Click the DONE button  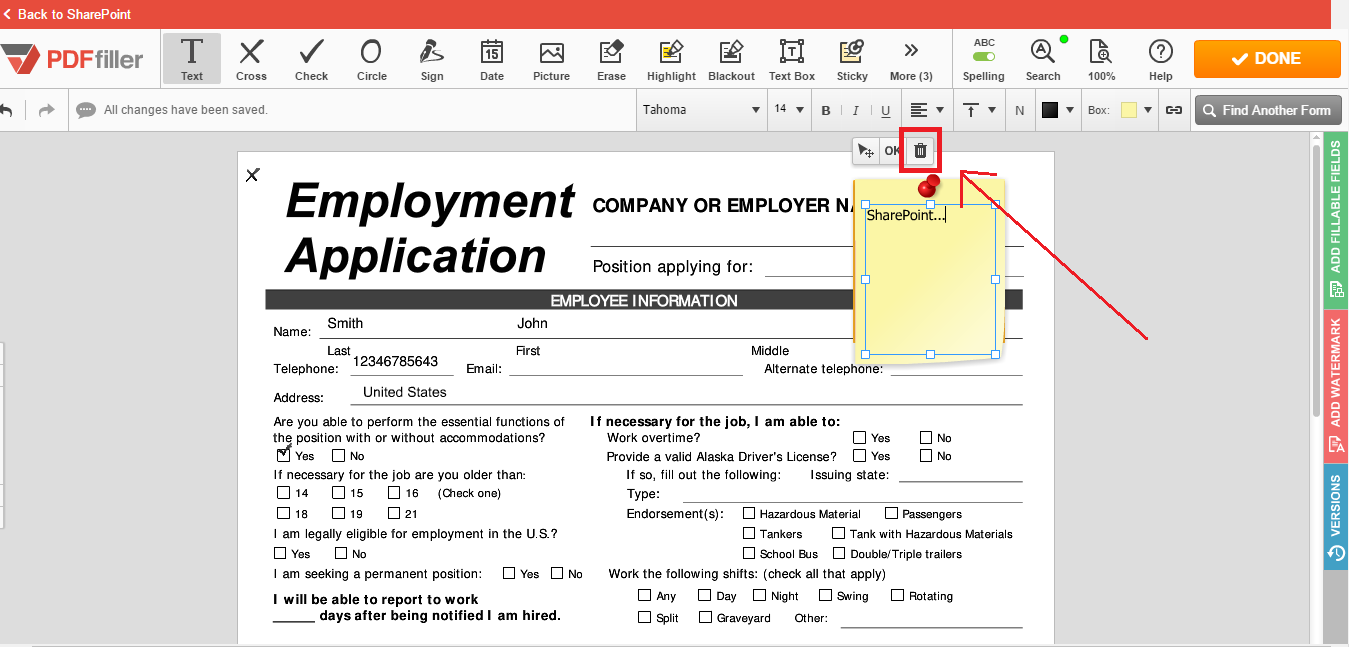tap(1267, 59)
